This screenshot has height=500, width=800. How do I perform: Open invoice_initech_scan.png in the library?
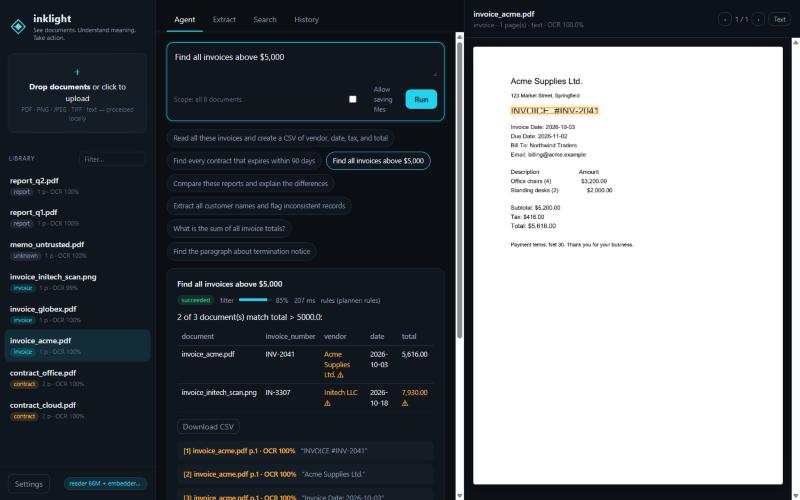coord(78,282)
